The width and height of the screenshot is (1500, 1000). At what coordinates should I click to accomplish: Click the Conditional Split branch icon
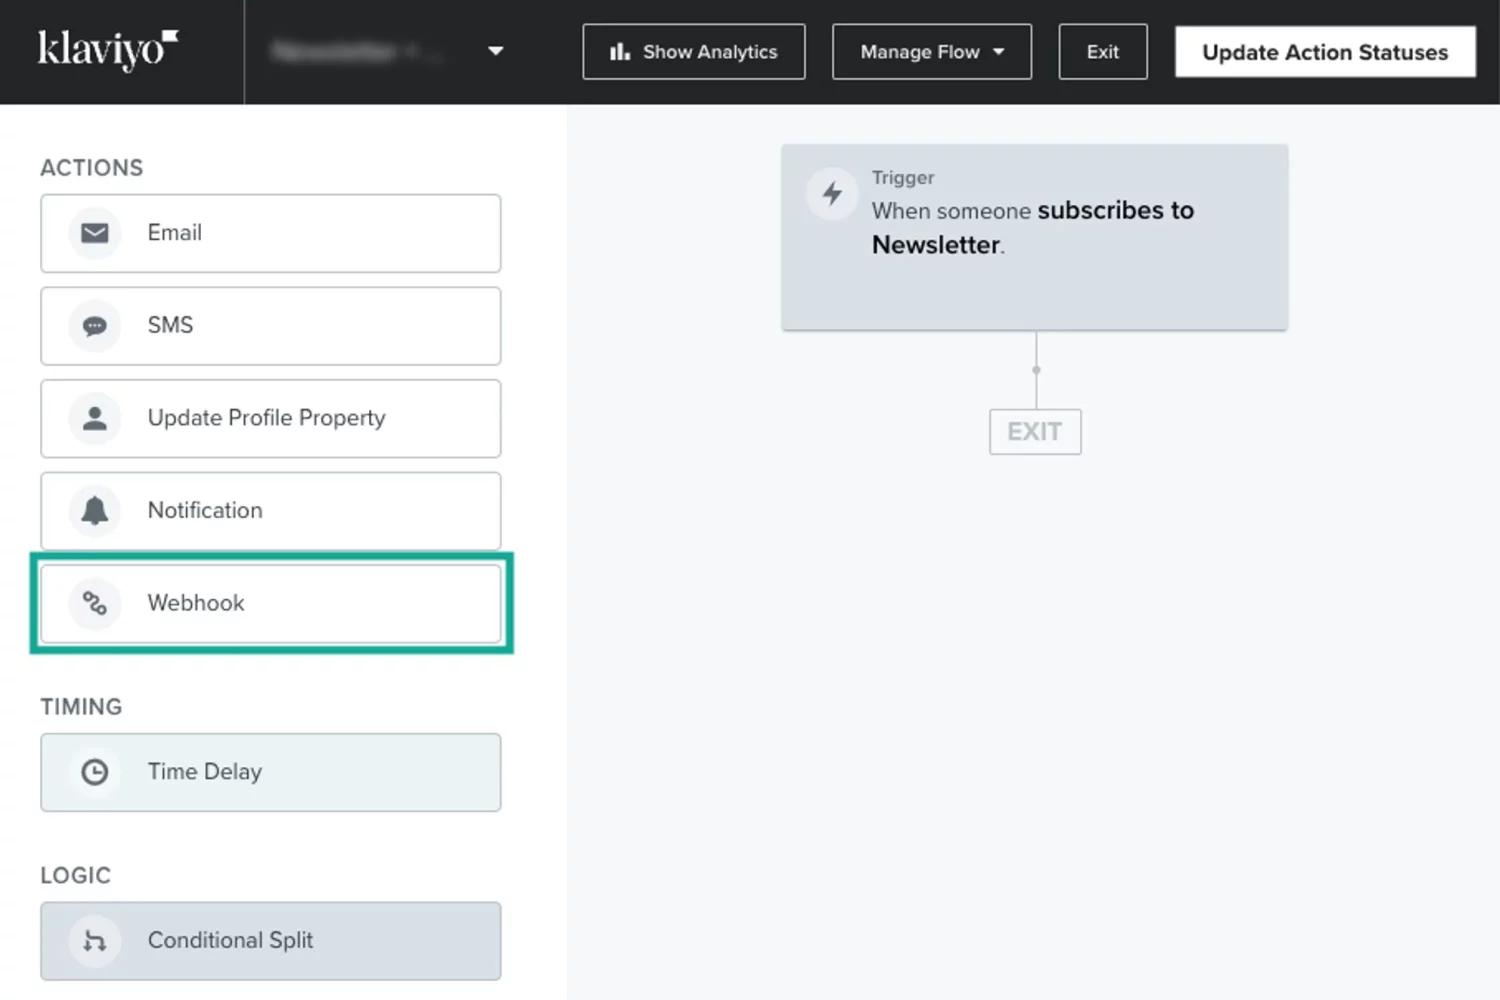click(x=94, y=940)
